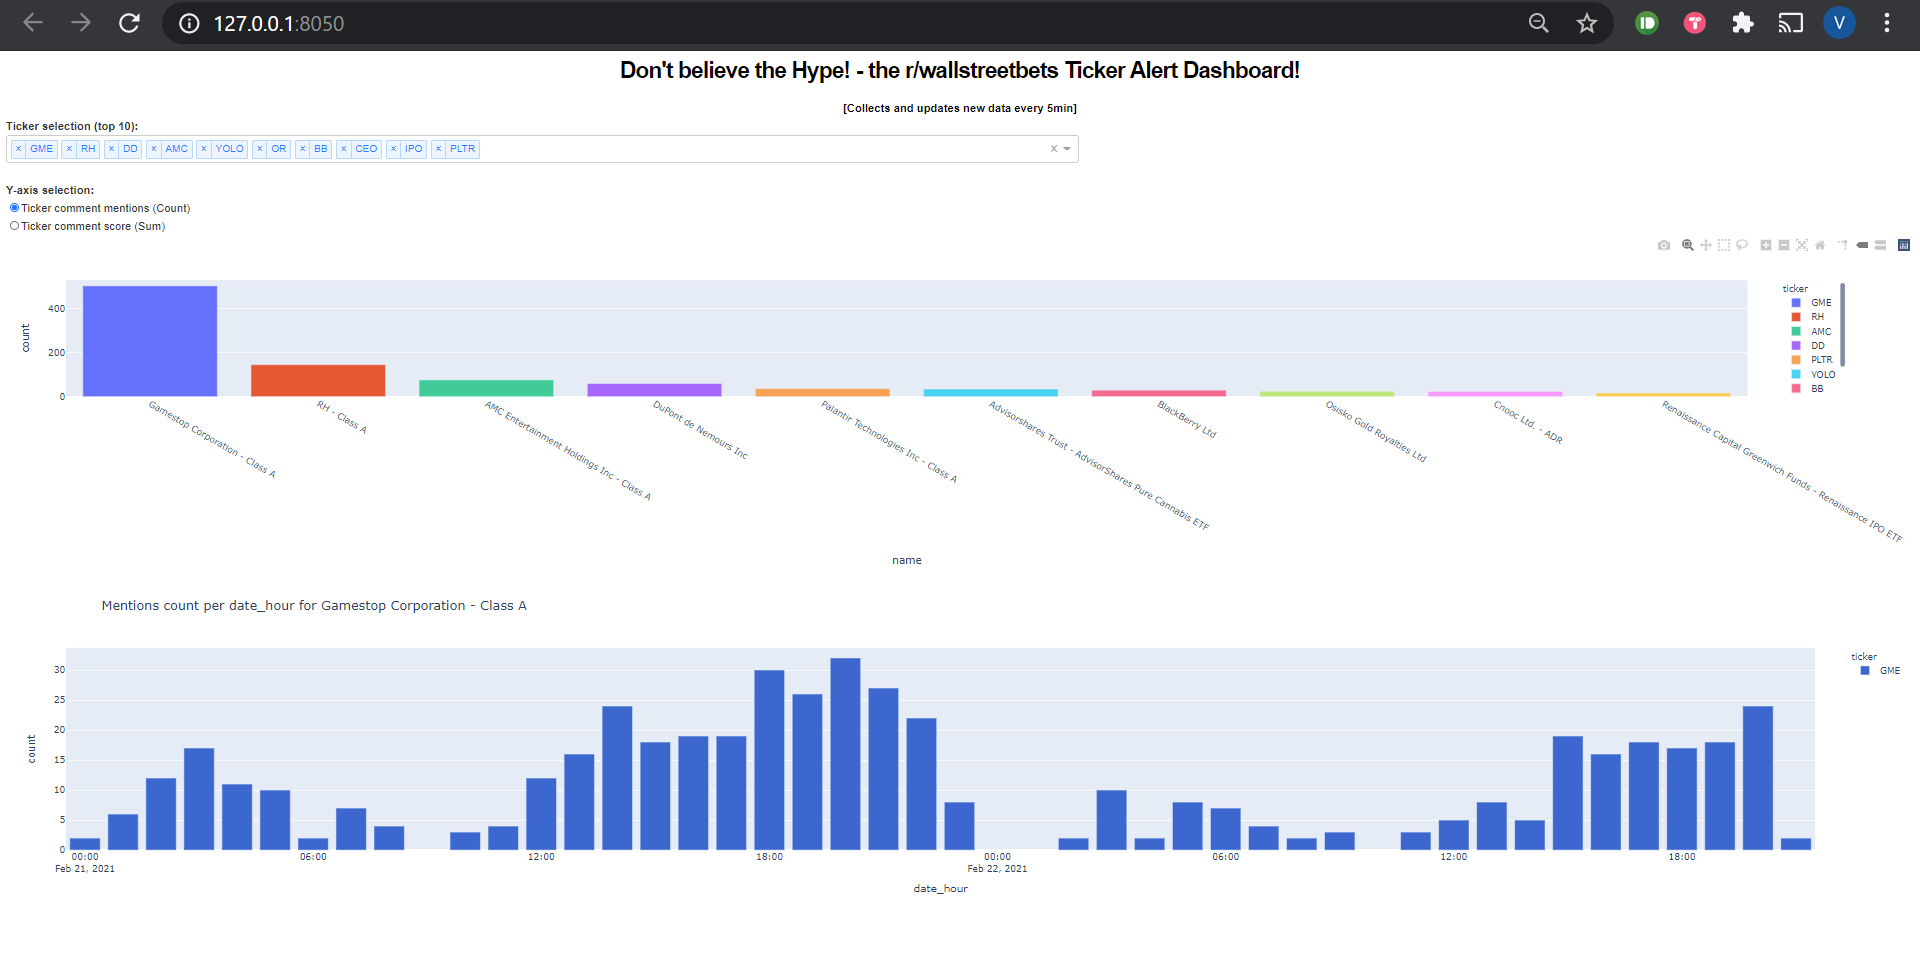Click the red RH - Class A bar

tap(318, 380)
